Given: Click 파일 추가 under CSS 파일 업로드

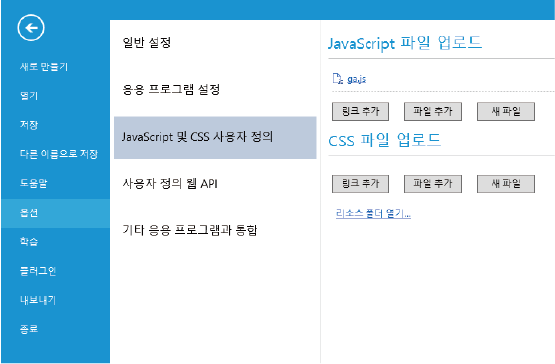Looking at the screenshot, I should click(433, 184).
